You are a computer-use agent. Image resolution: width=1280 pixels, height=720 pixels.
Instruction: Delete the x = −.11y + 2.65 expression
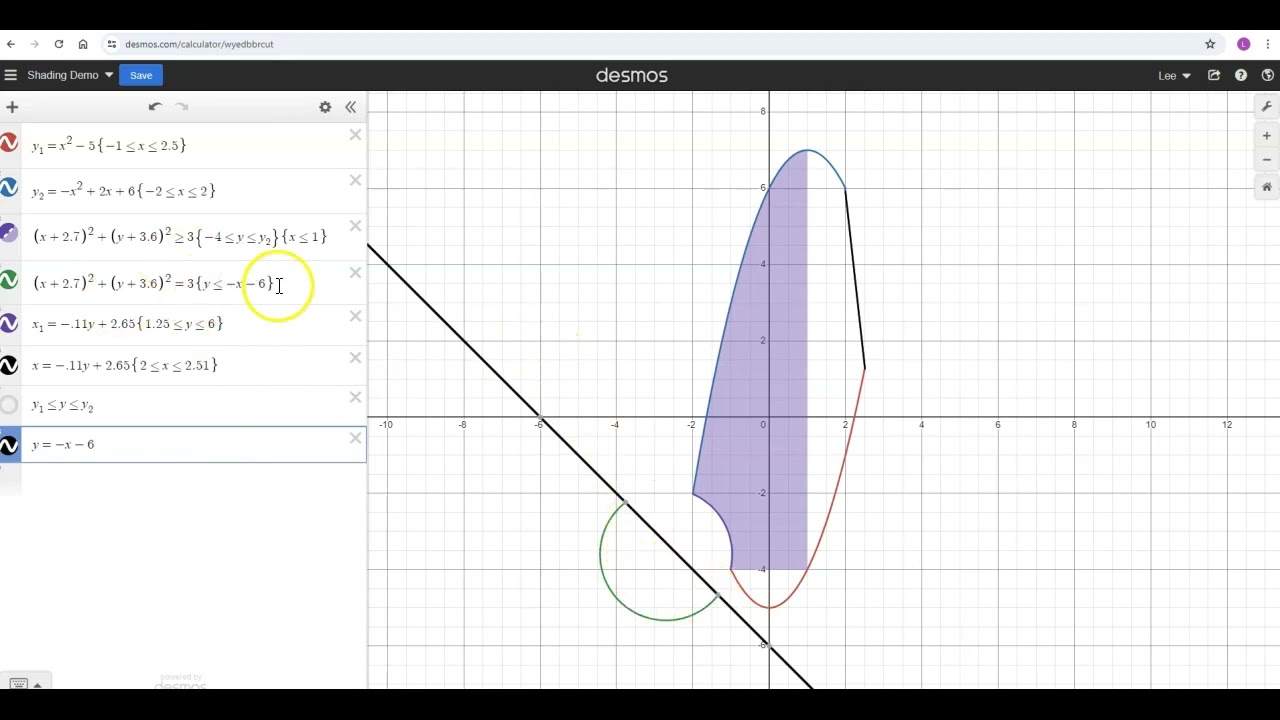coord(355,358)
